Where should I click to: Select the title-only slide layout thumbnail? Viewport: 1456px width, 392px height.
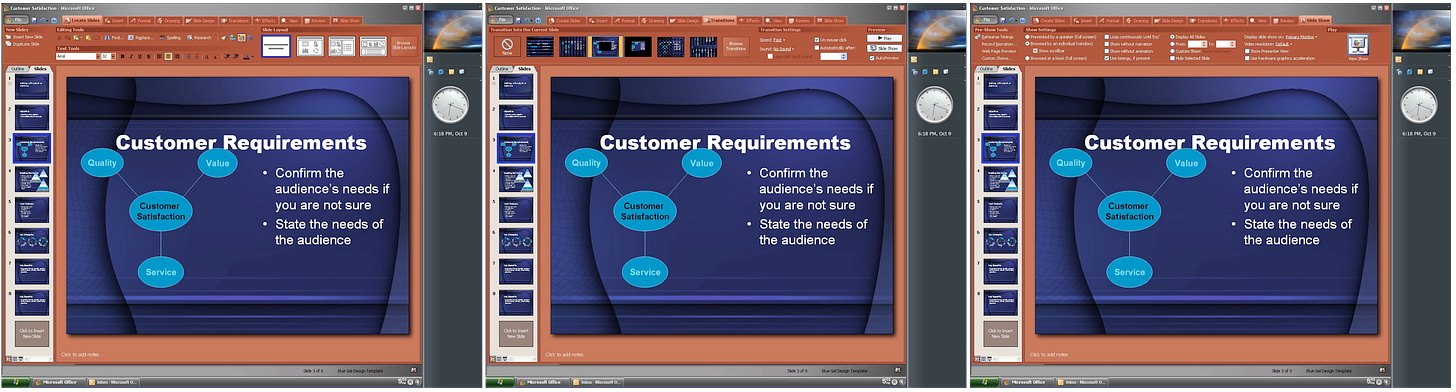tap(276, 46)
